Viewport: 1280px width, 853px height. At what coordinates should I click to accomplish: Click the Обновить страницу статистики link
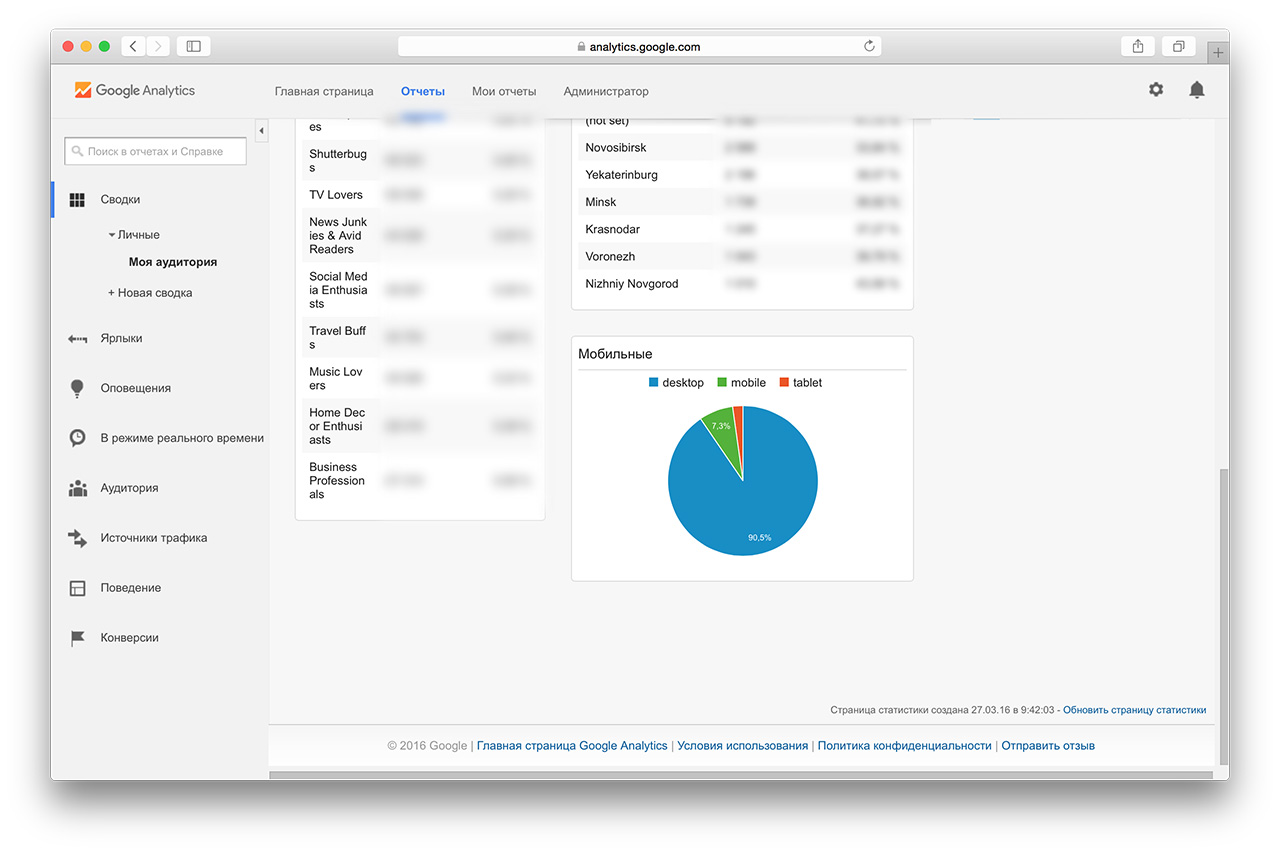tap(1134, 710)
